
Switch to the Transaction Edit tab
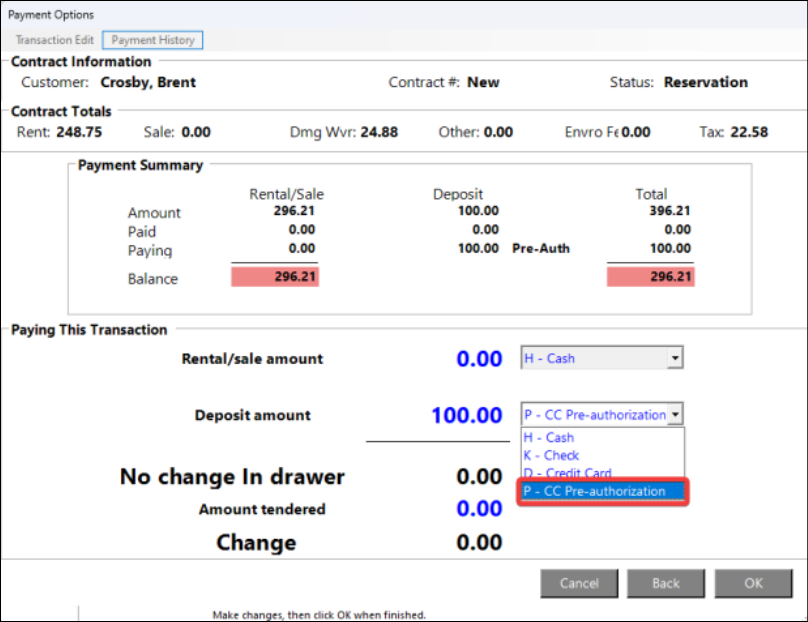[x=55, y=40]
